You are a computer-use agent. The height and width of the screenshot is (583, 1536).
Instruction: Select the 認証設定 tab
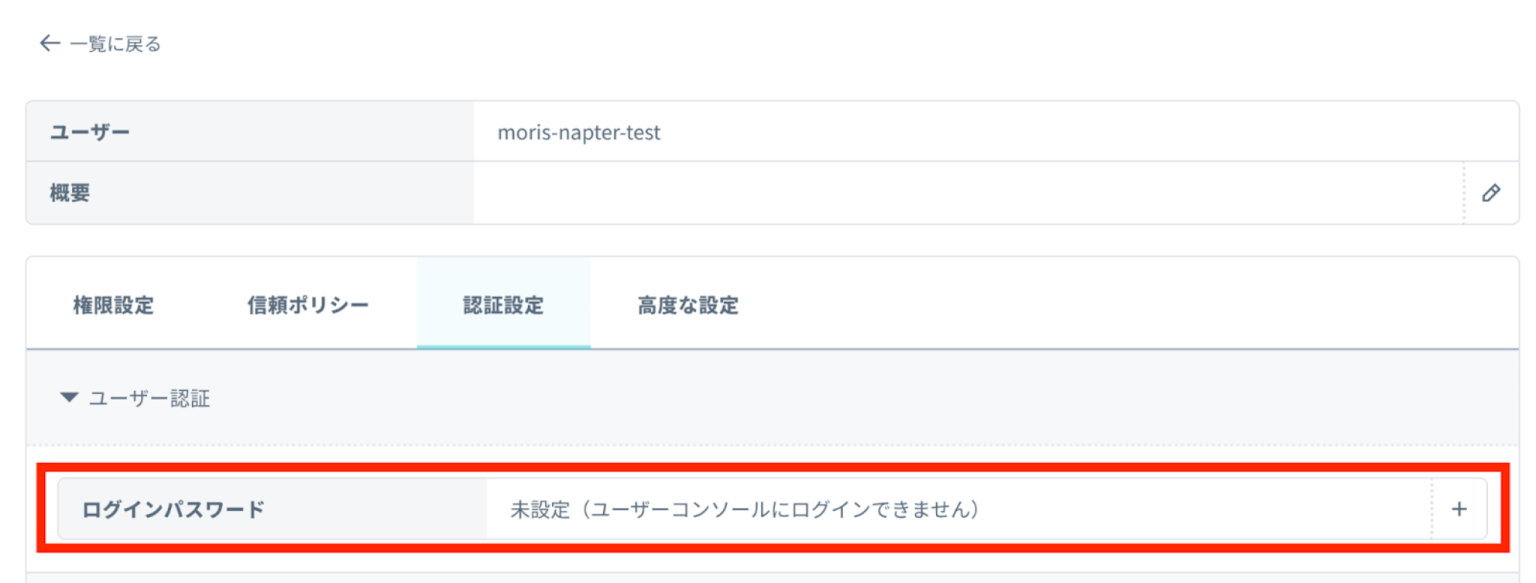coord(503,305)
